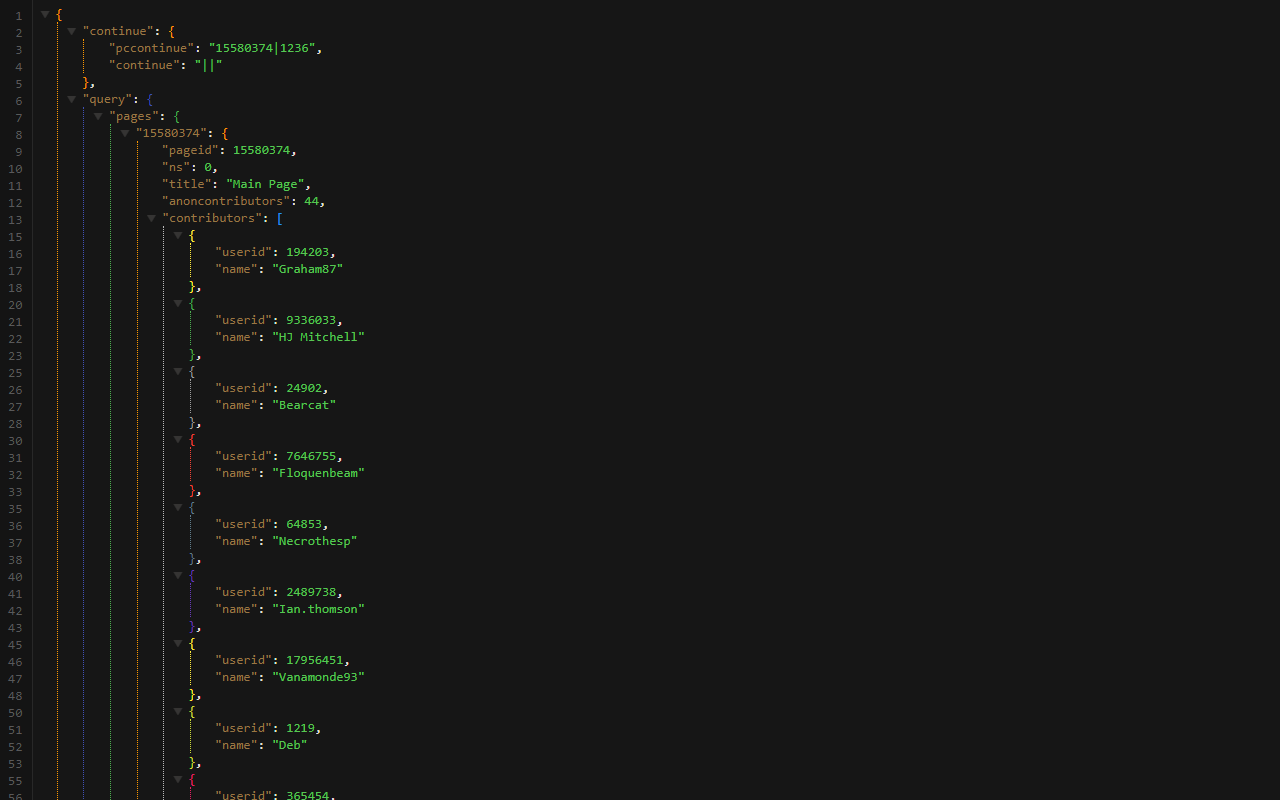Click the "||" continue value
Viewport: 1280px width, 800px height.
(208, 65)
